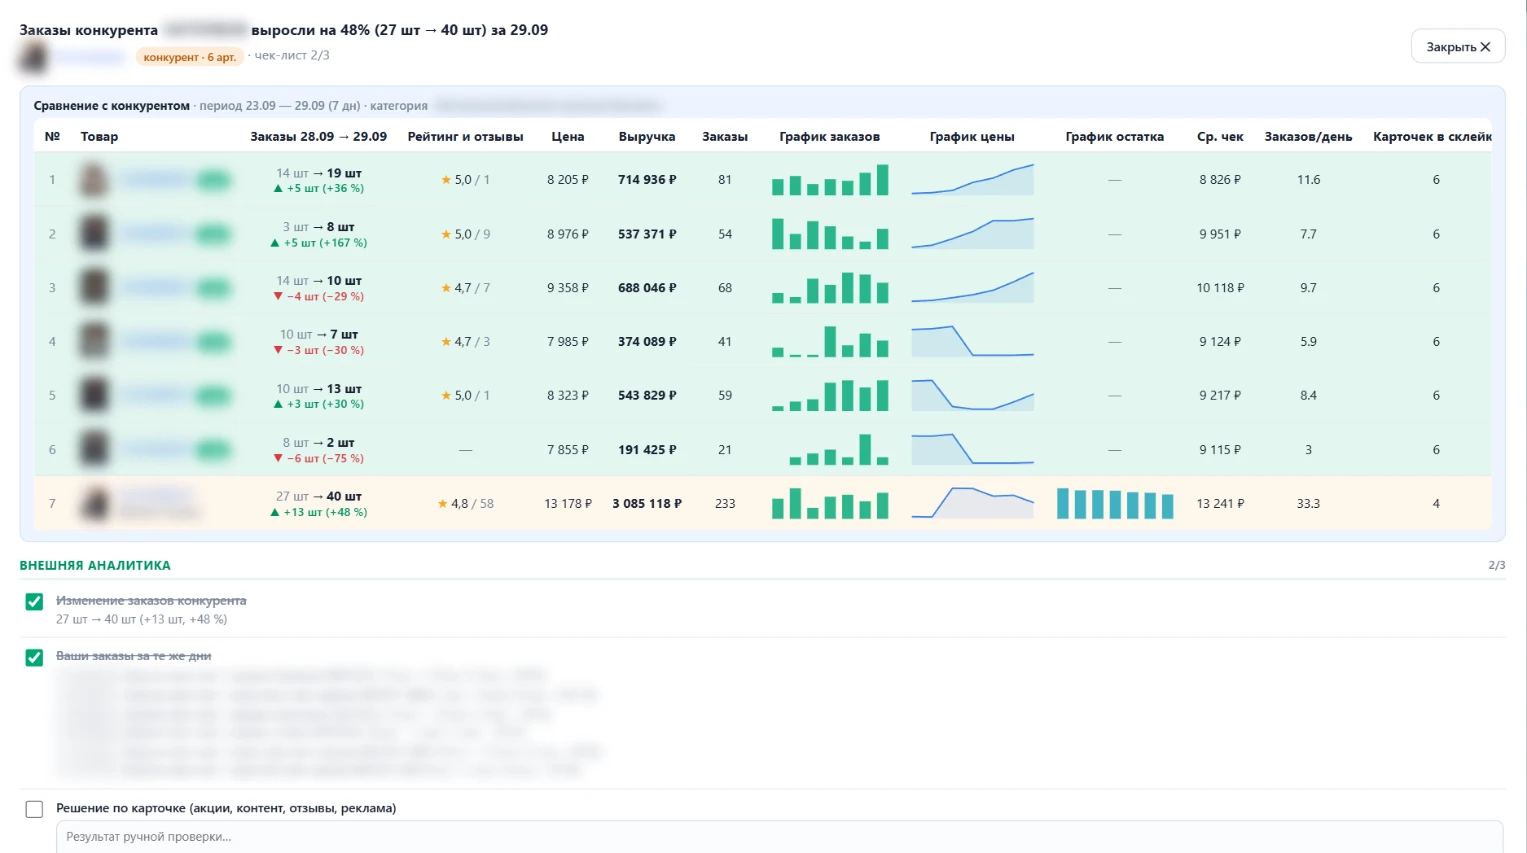
Task: Click the star rating 4,8 / 58
Action: pos(466,504)
